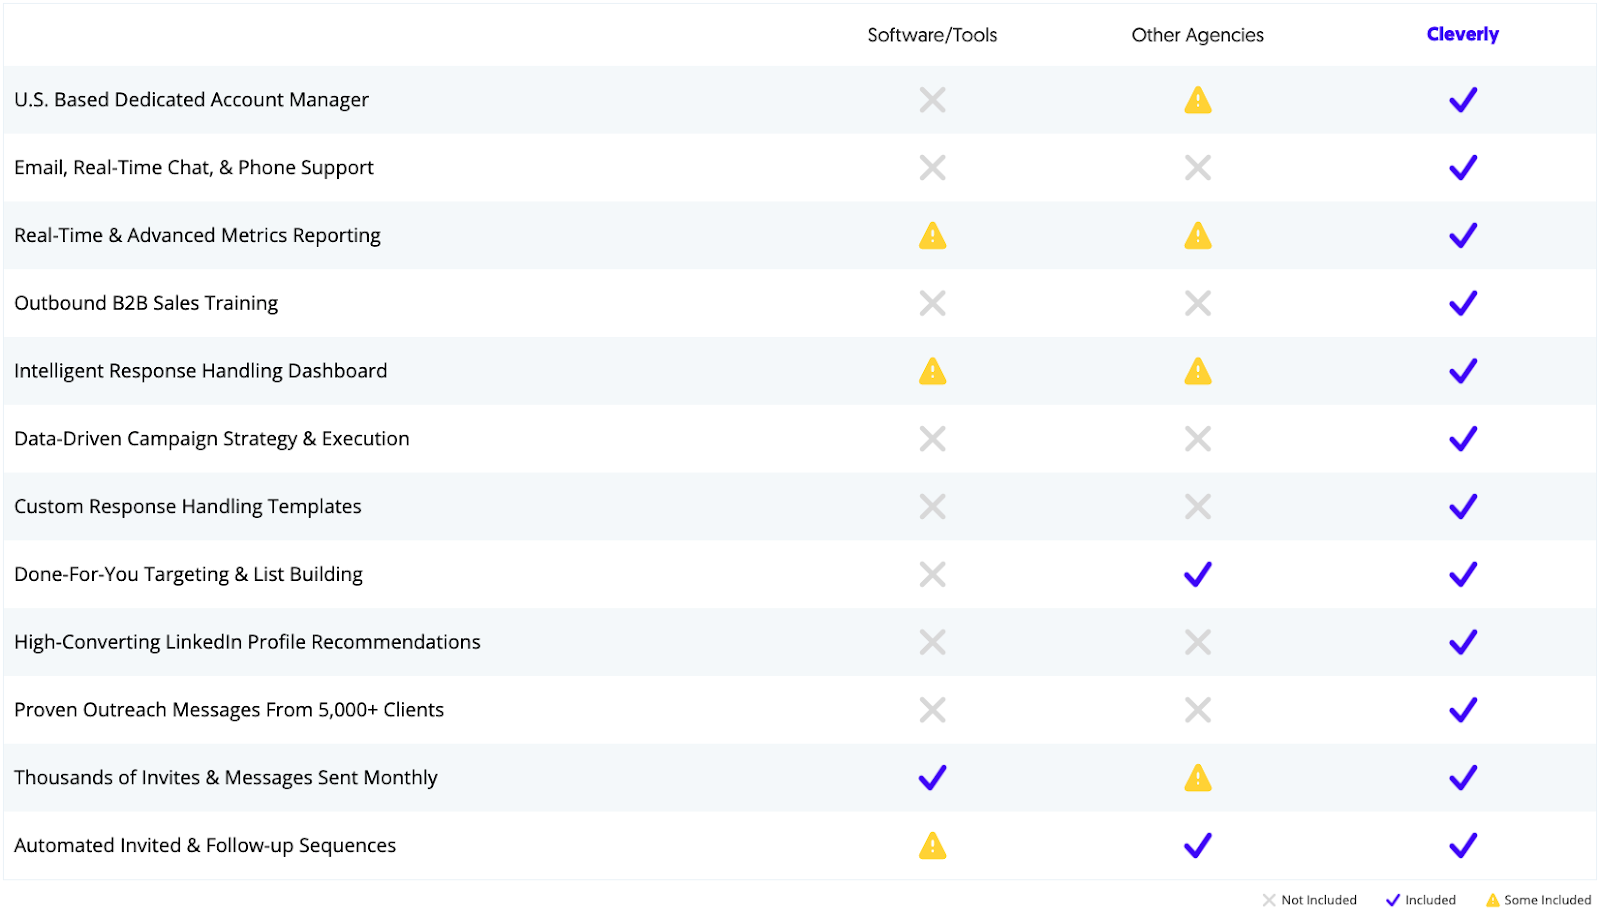1600x919 pixels.
Task: Select the Other Agencies column header
Action: [x=1197, y=35]
